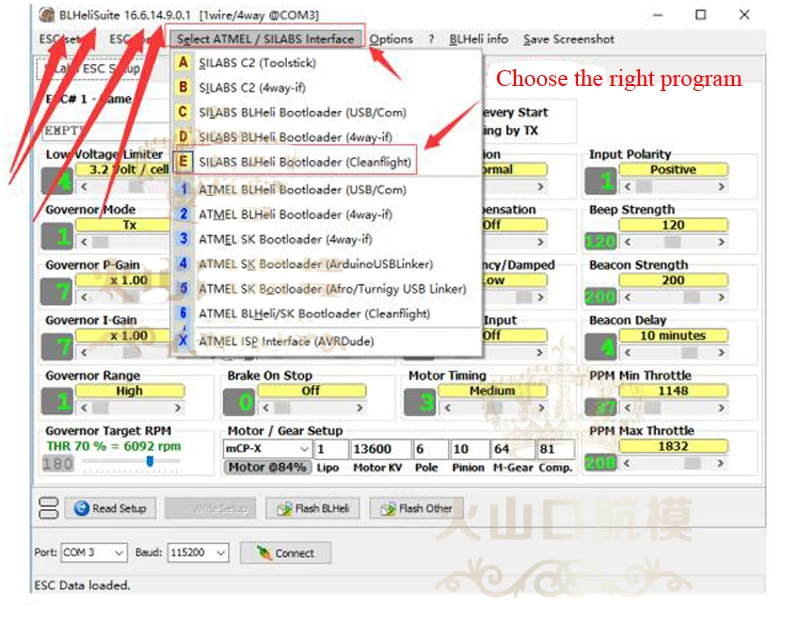Click the Motor KV 13600 field
800x640 pixels.
click(x=380, y=449)
